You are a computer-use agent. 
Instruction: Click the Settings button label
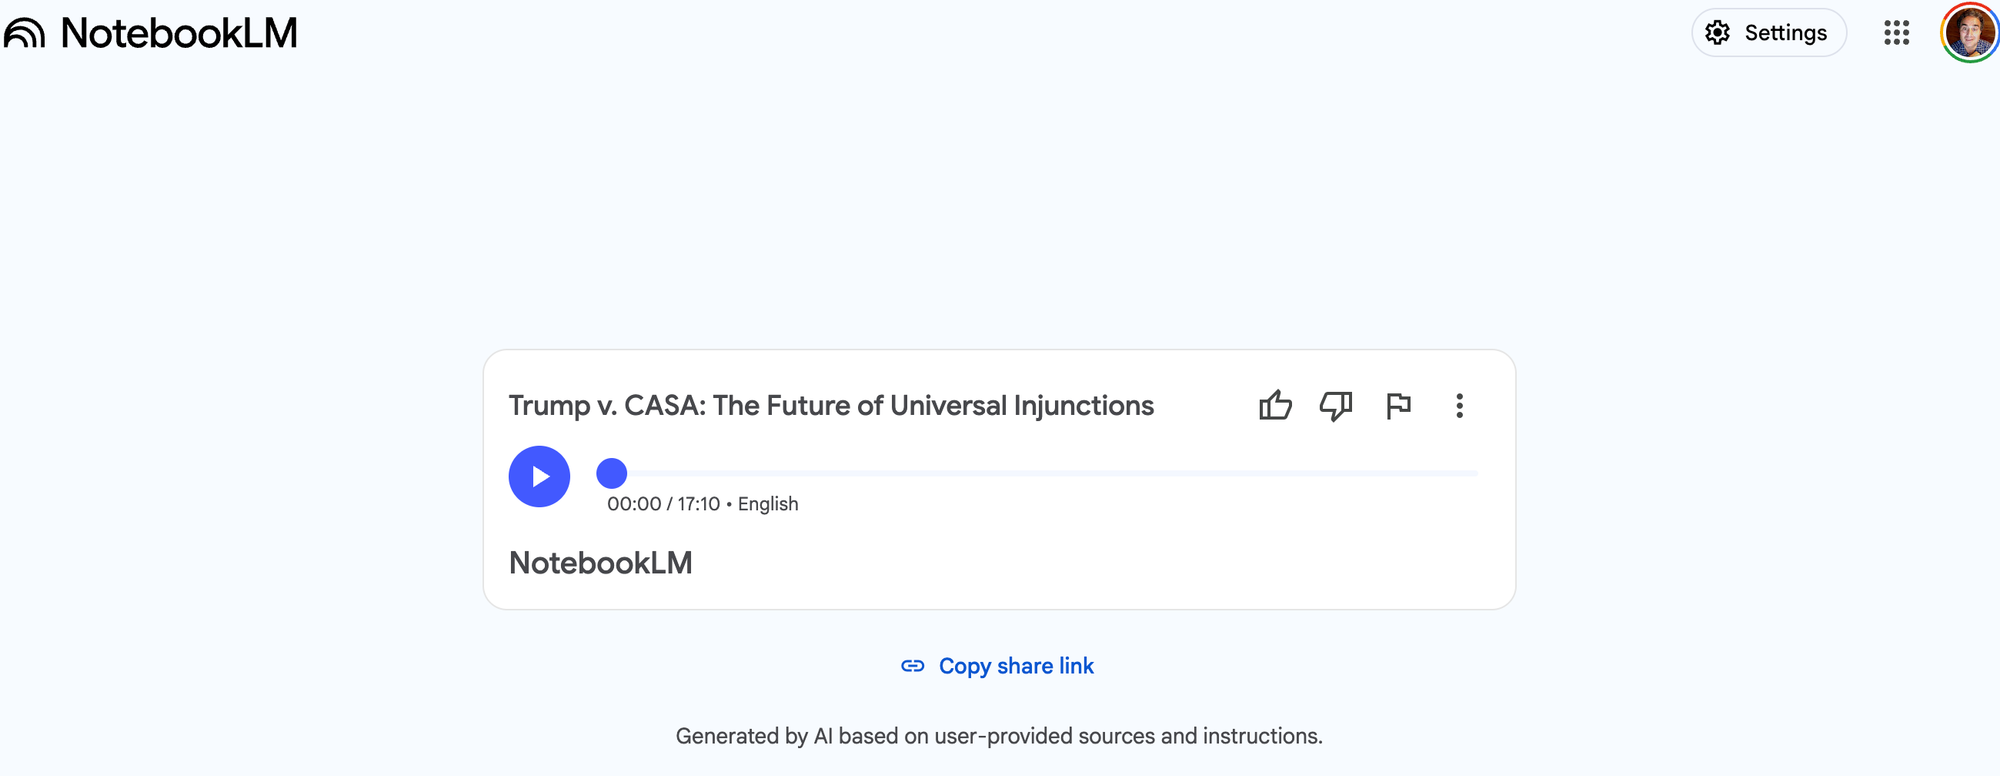[x=1785, y=33]
